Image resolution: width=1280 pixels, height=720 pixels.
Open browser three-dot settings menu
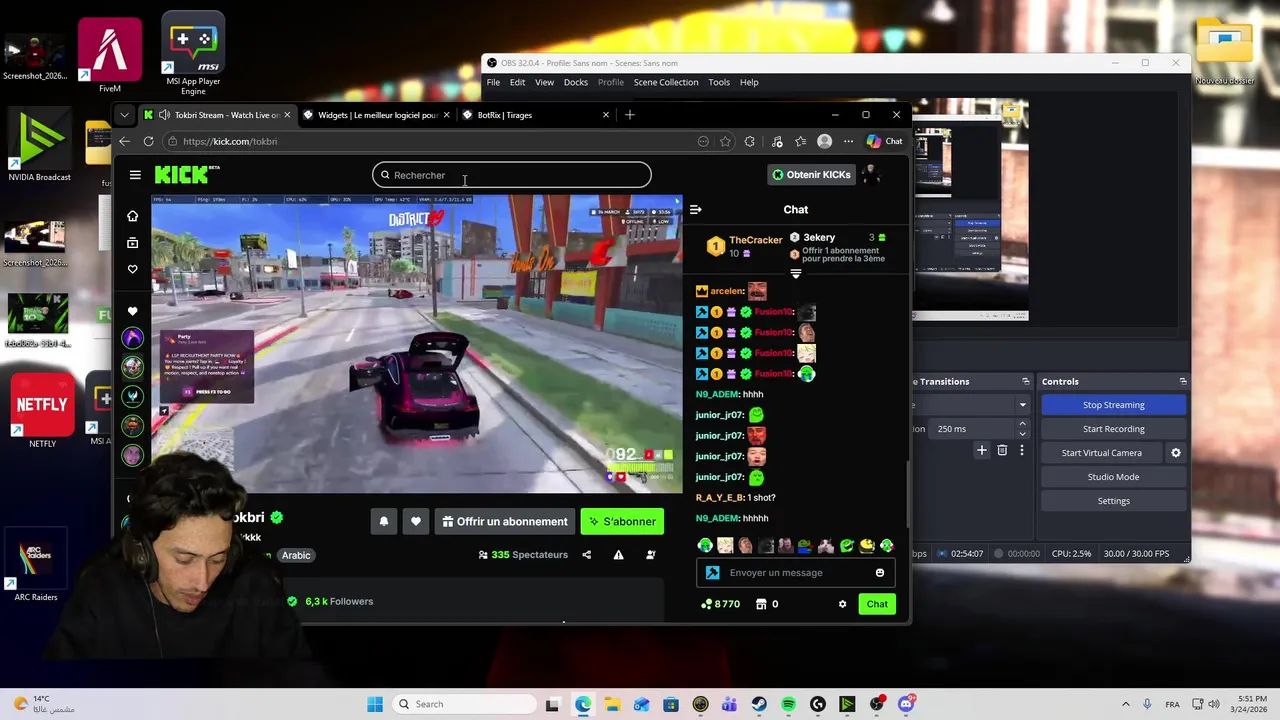point(848,141)
